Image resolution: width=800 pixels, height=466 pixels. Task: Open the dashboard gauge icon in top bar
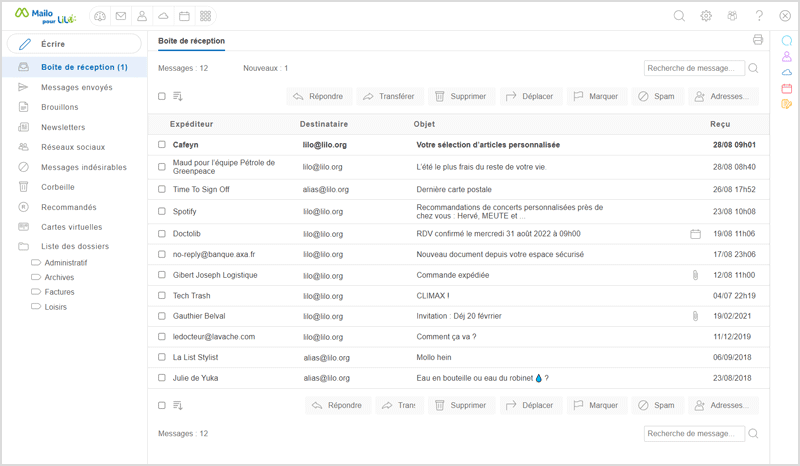(x=99, y=16)
